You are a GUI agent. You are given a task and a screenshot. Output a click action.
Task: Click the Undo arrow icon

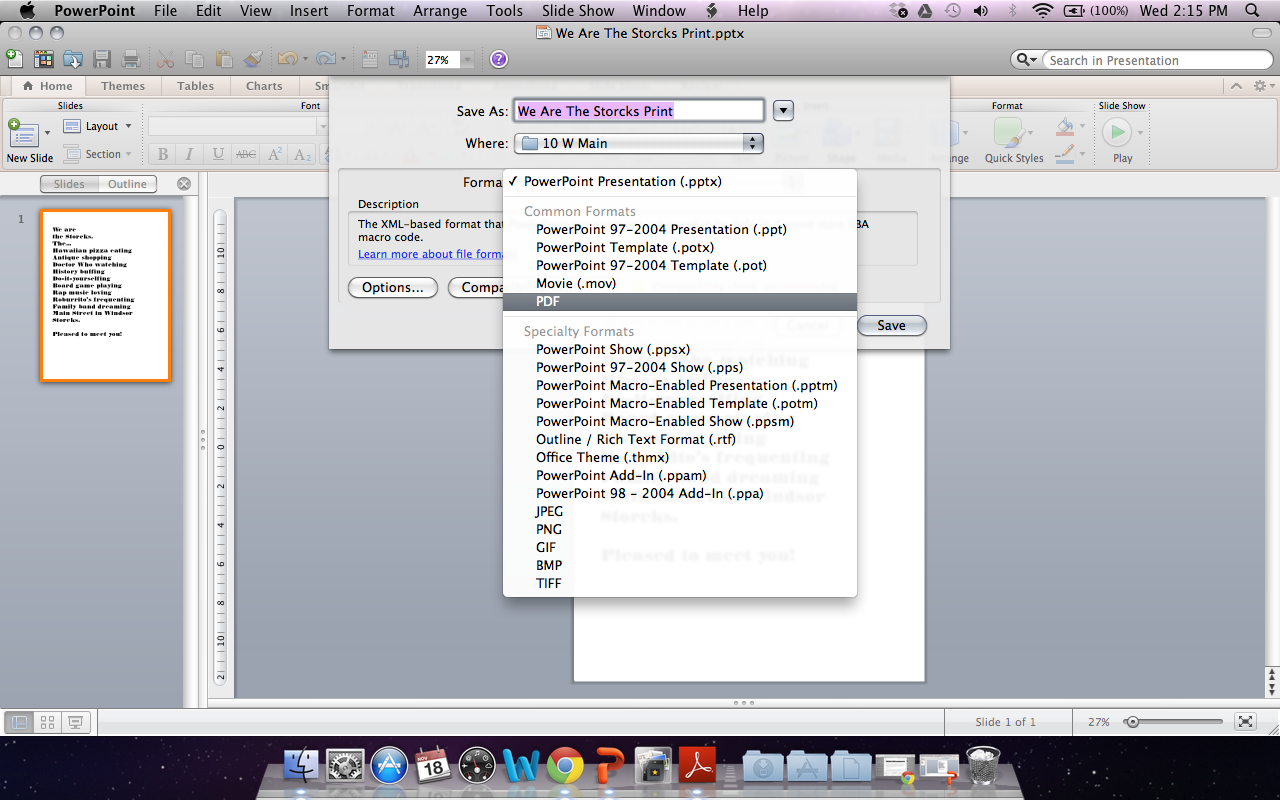[286, 59]
